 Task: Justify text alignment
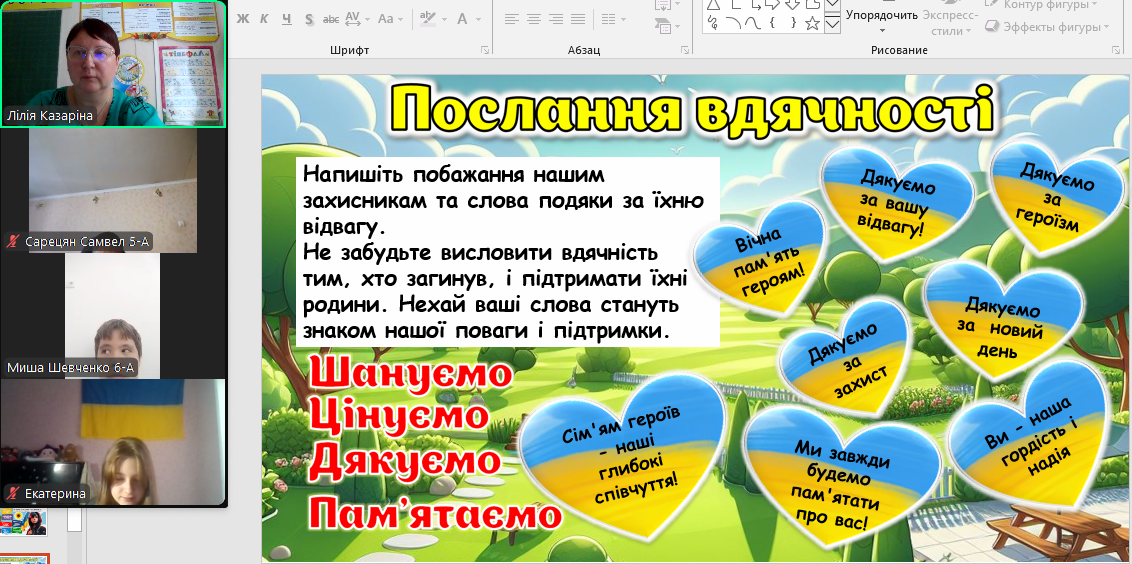click(x=578, y=19)
